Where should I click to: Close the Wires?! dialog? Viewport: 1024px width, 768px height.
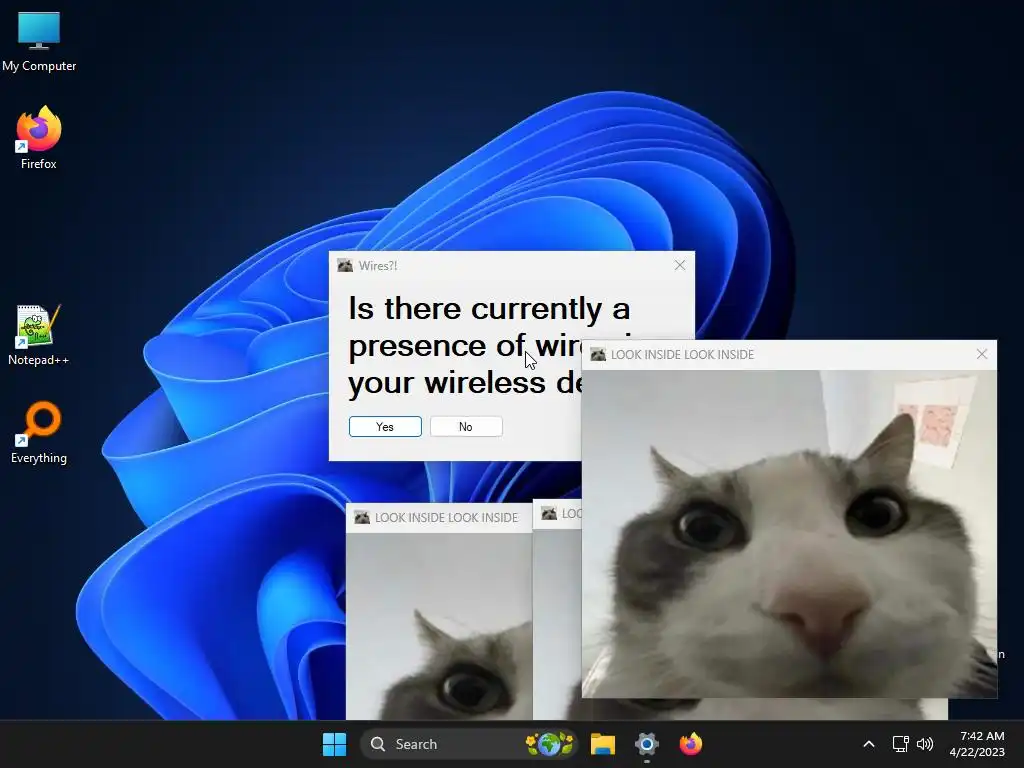coord(680,265)
